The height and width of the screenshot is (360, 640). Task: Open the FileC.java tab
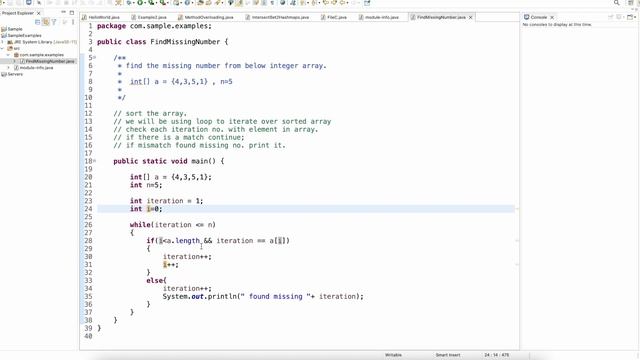click(333, 17)
